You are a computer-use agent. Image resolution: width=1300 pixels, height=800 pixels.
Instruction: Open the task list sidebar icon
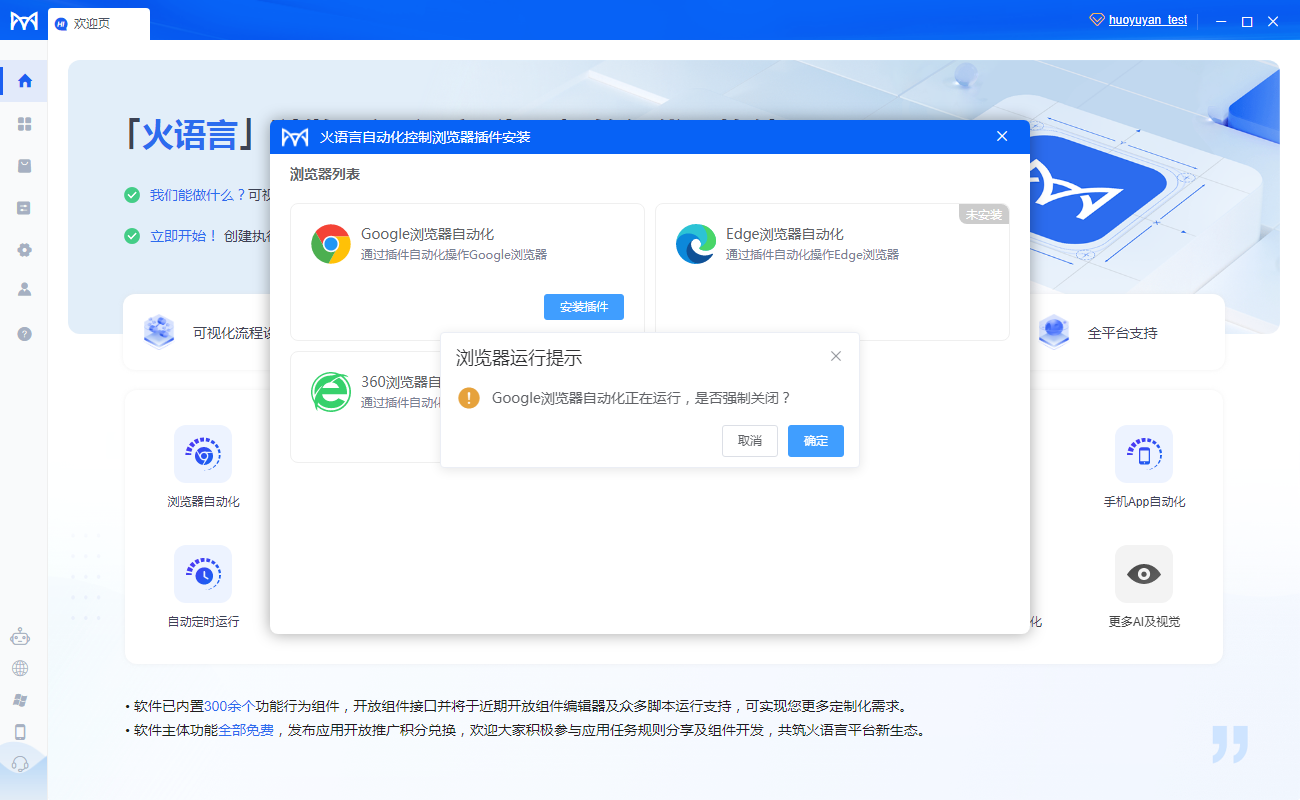[25, 208]
